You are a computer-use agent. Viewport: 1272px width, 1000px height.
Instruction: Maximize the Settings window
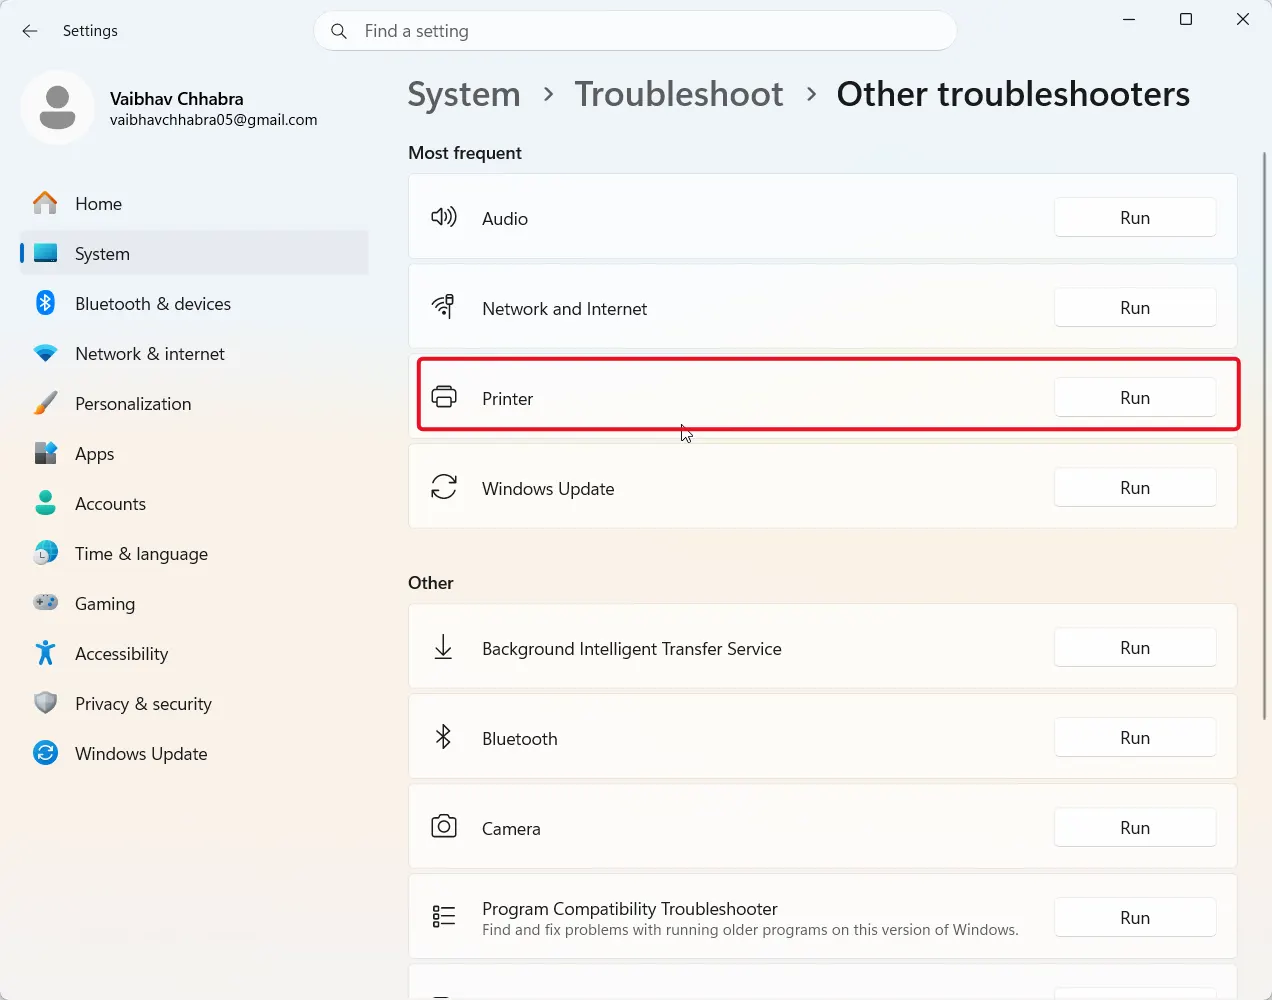click(1186, 19)
